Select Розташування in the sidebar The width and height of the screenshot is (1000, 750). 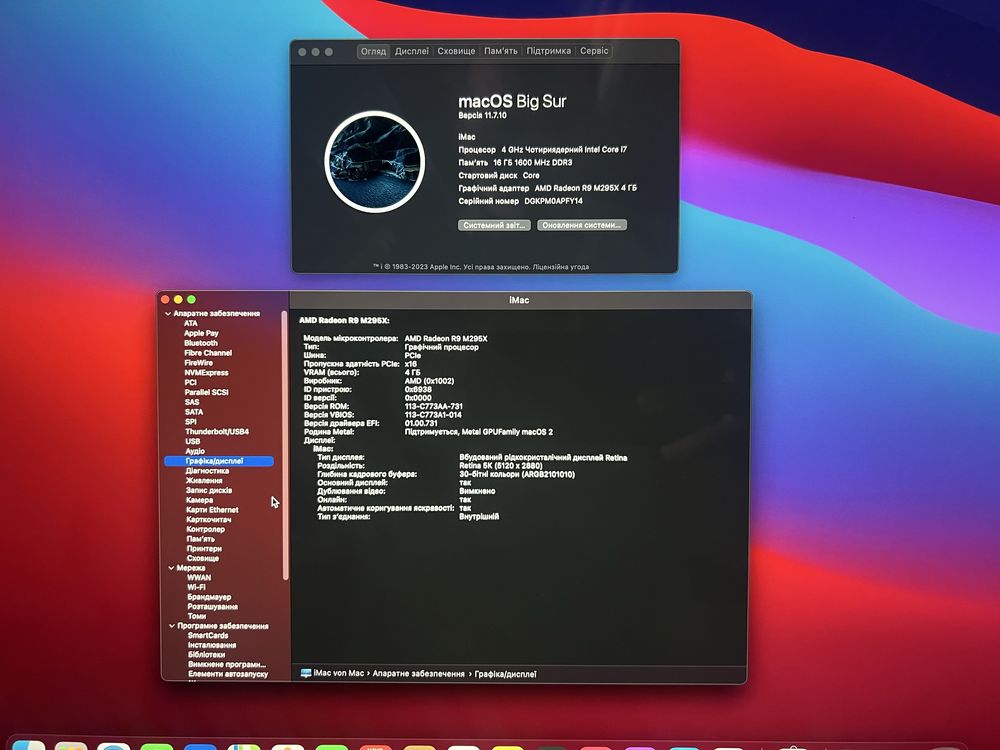pos(212,607)
